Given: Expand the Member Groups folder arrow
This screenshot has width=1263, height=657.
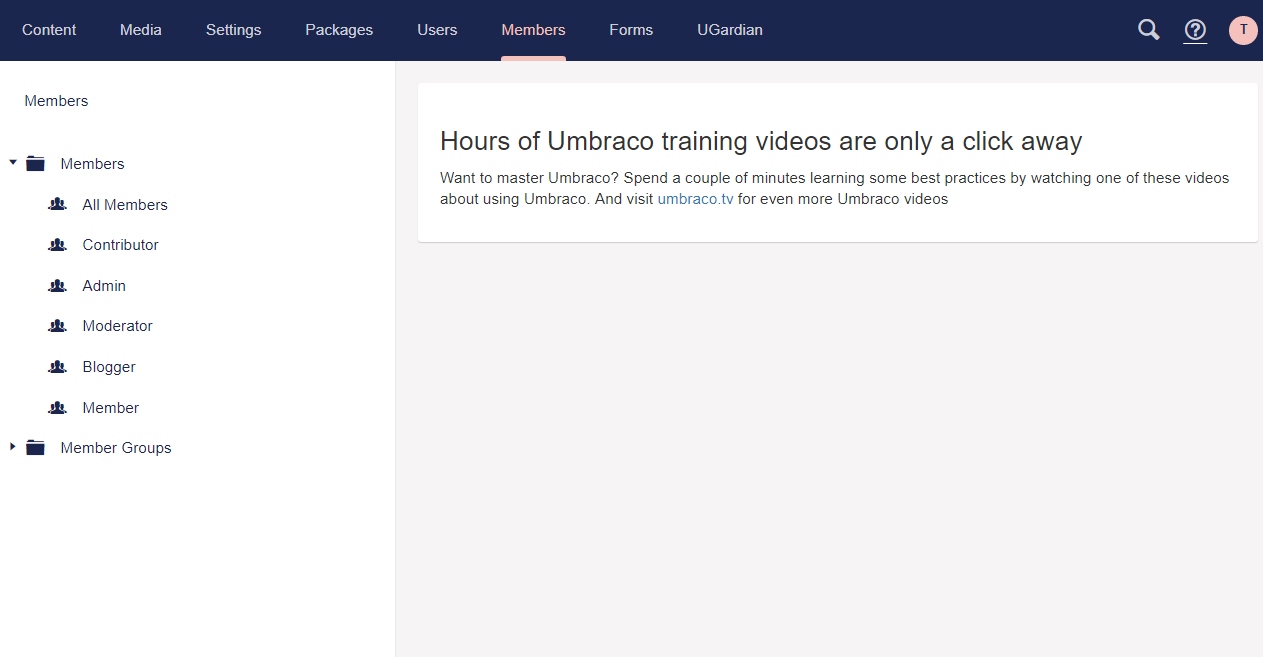Looking at the screenshot, I should coord(13,447).
